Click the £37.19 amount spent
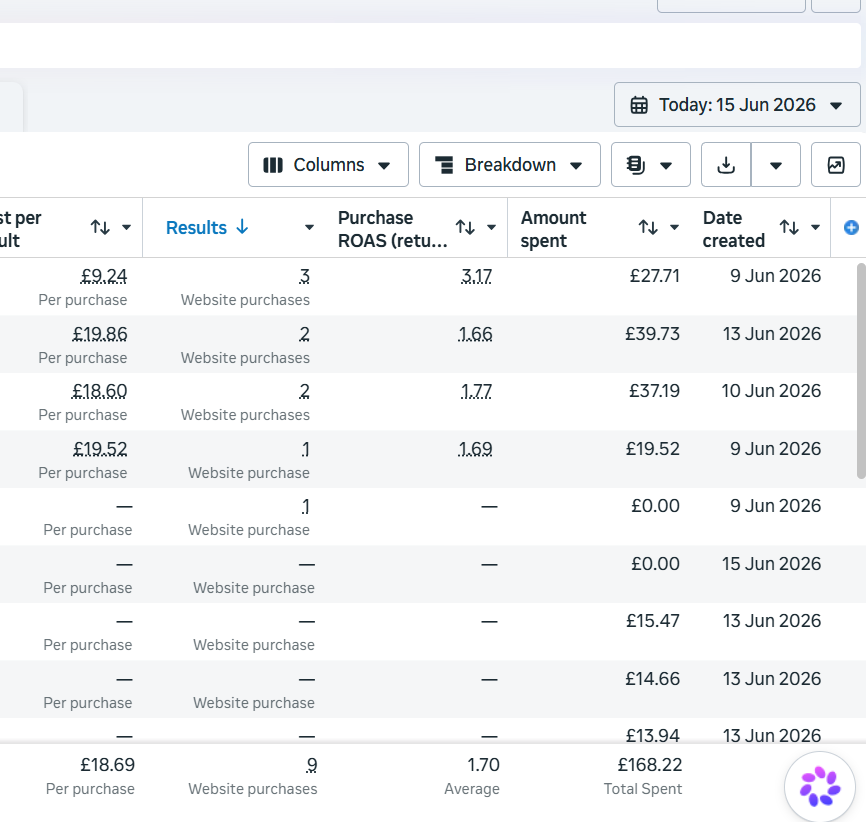The height and width of the screenshot is (822, 866). pyautogui.click(x=654, y=391)
